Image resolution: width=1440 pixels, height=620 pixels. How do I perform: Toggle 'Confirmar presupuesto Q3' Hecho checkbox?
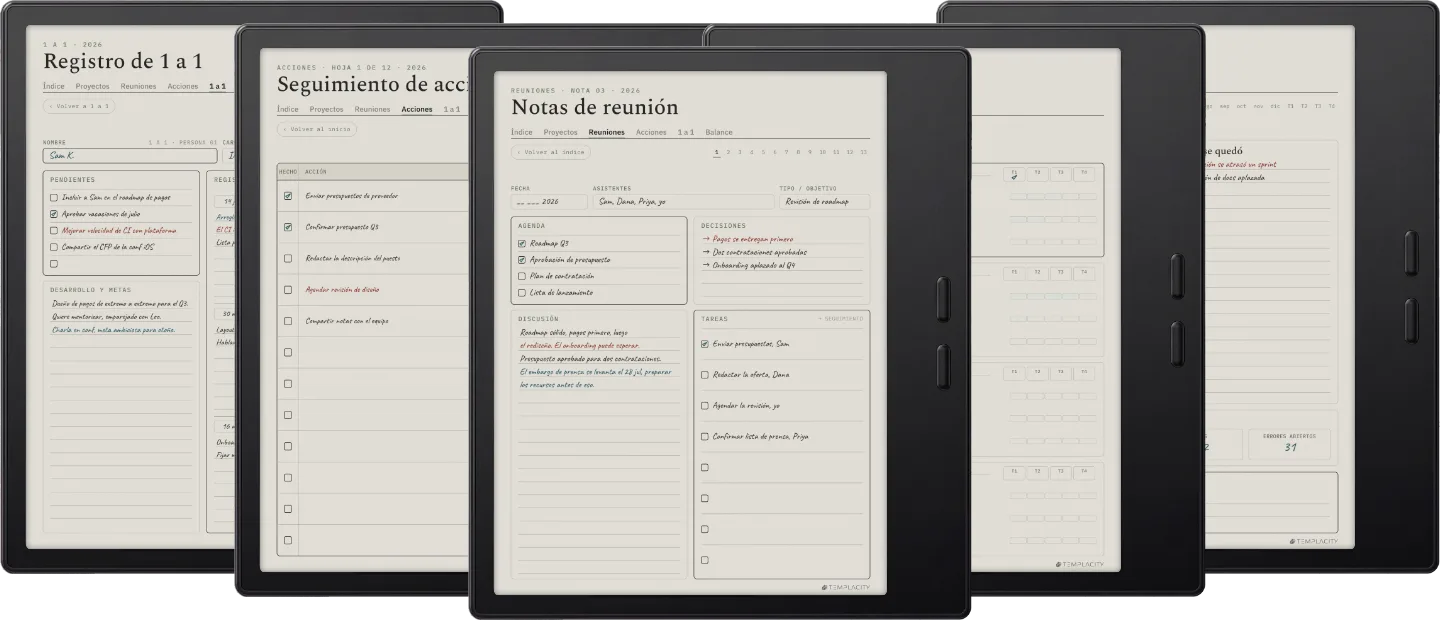click(x=288, y=227)
